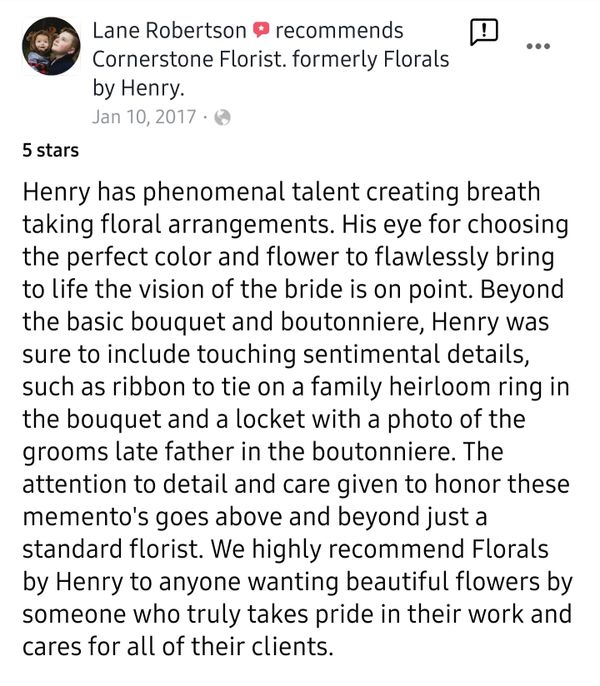The height and width of the screenshot is (686, 600).
Task: Click the "5 stars" rating label
Action: pos(51,151)
